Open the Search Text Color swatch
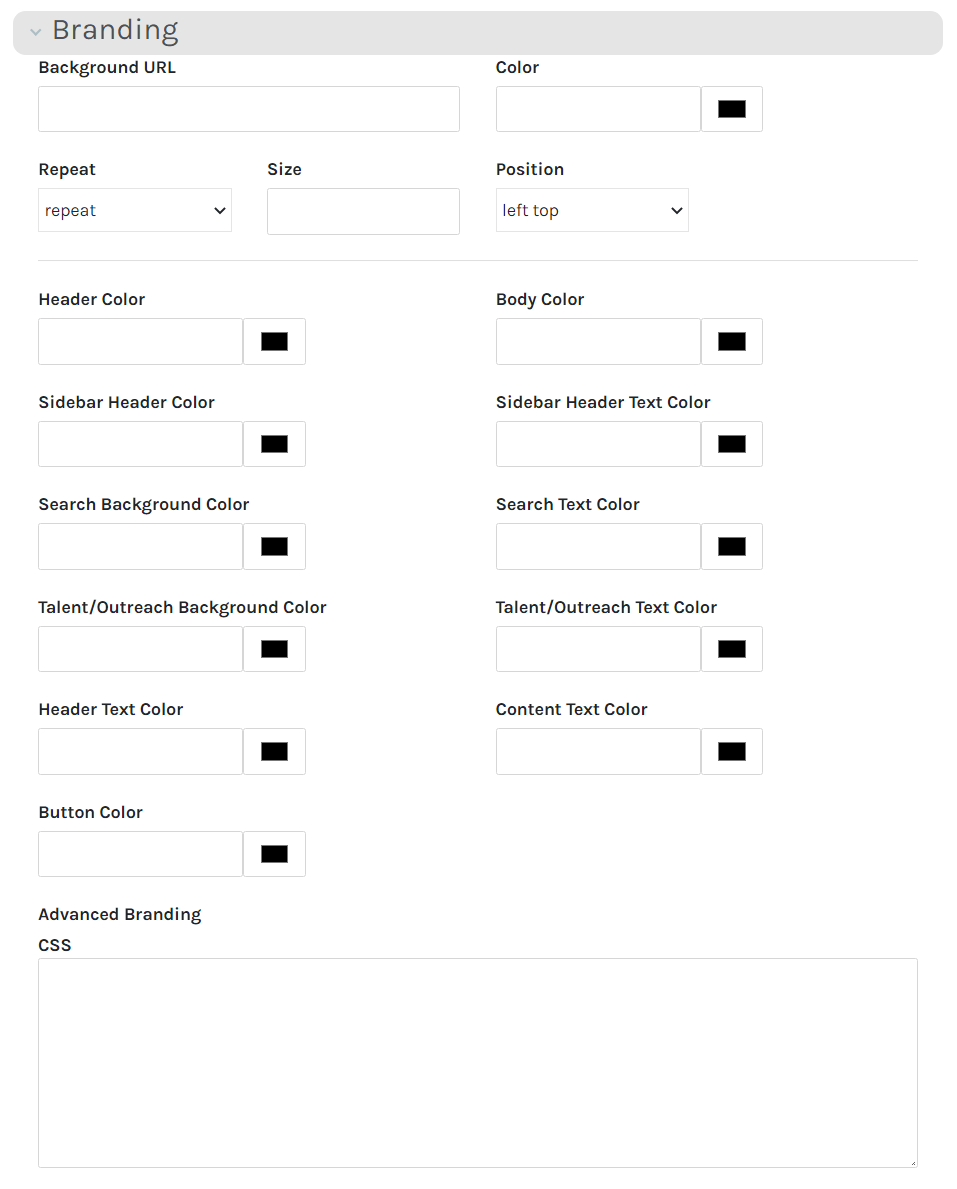This screenshot has width=957, height=1189. pyautogui.click(x=732, y=547)
